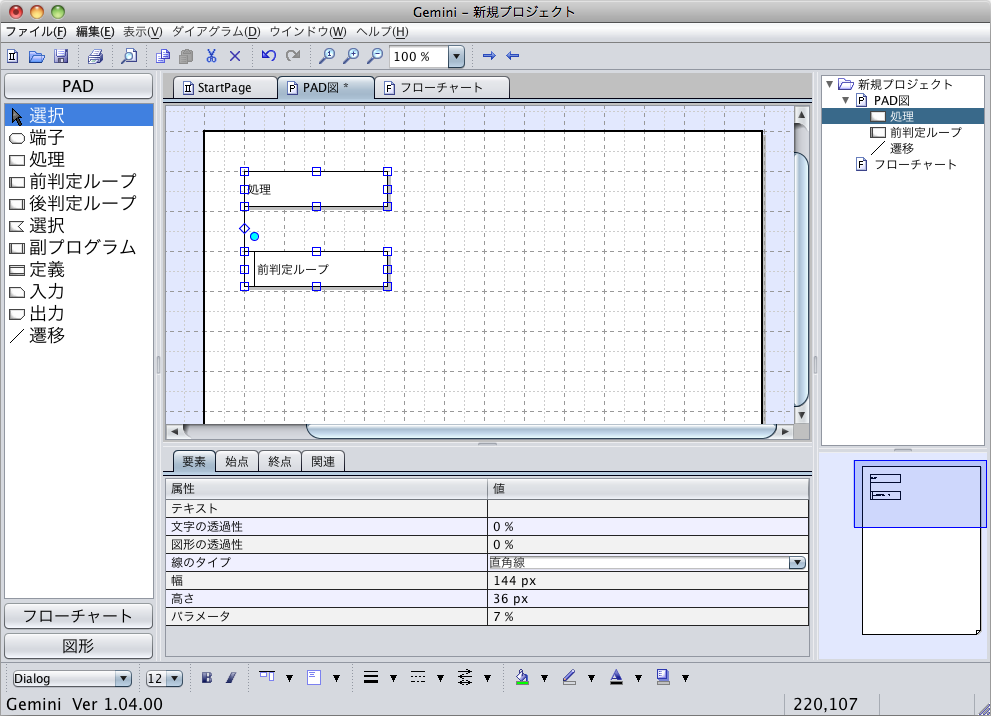The height and width of the screenshot is (716, 991).
Task: Select 前判定ループ in the project tree
Action: (925, 133)
